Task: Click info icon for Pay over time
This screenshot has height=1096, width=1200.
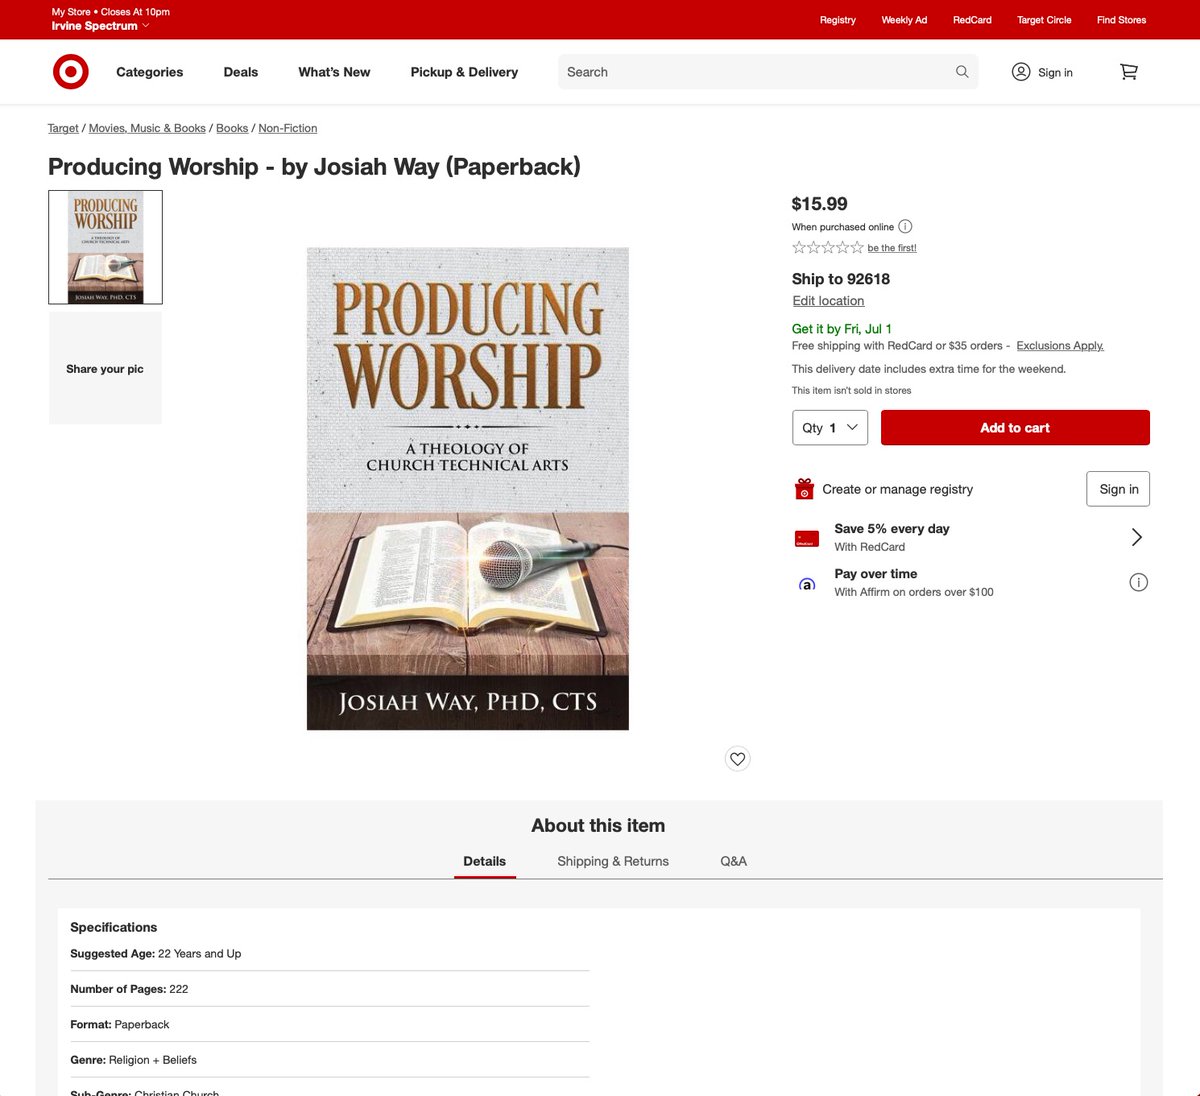Action: pyautogui.click(x=1138, y=582)
